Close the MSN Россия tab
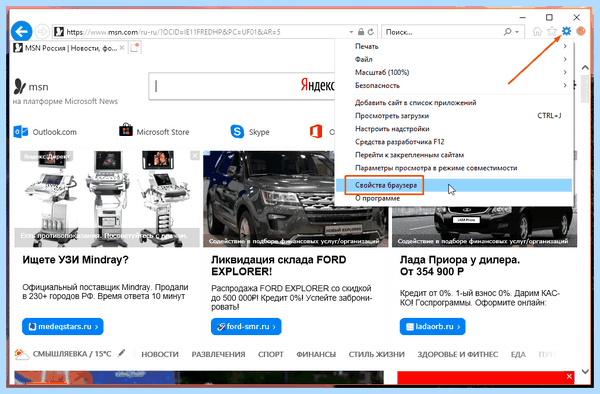This screenshot has width=600, height=394. pyautogui.click(x=122, y=48)
